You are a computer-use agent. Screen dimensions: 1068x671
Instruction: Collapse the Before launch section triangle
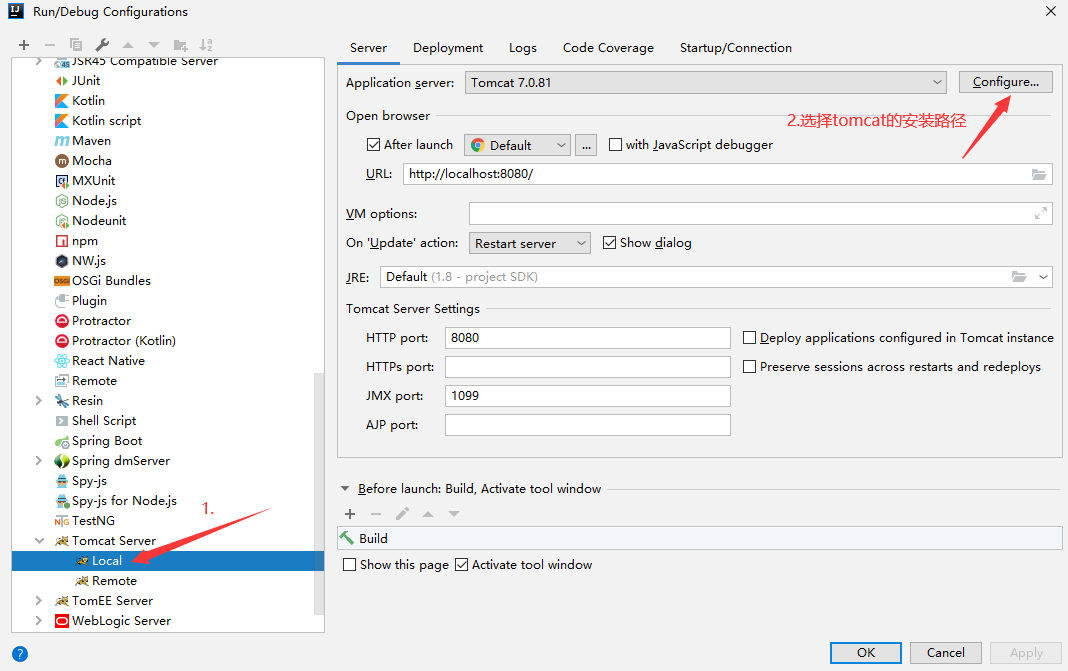click(x=345, y=488)
